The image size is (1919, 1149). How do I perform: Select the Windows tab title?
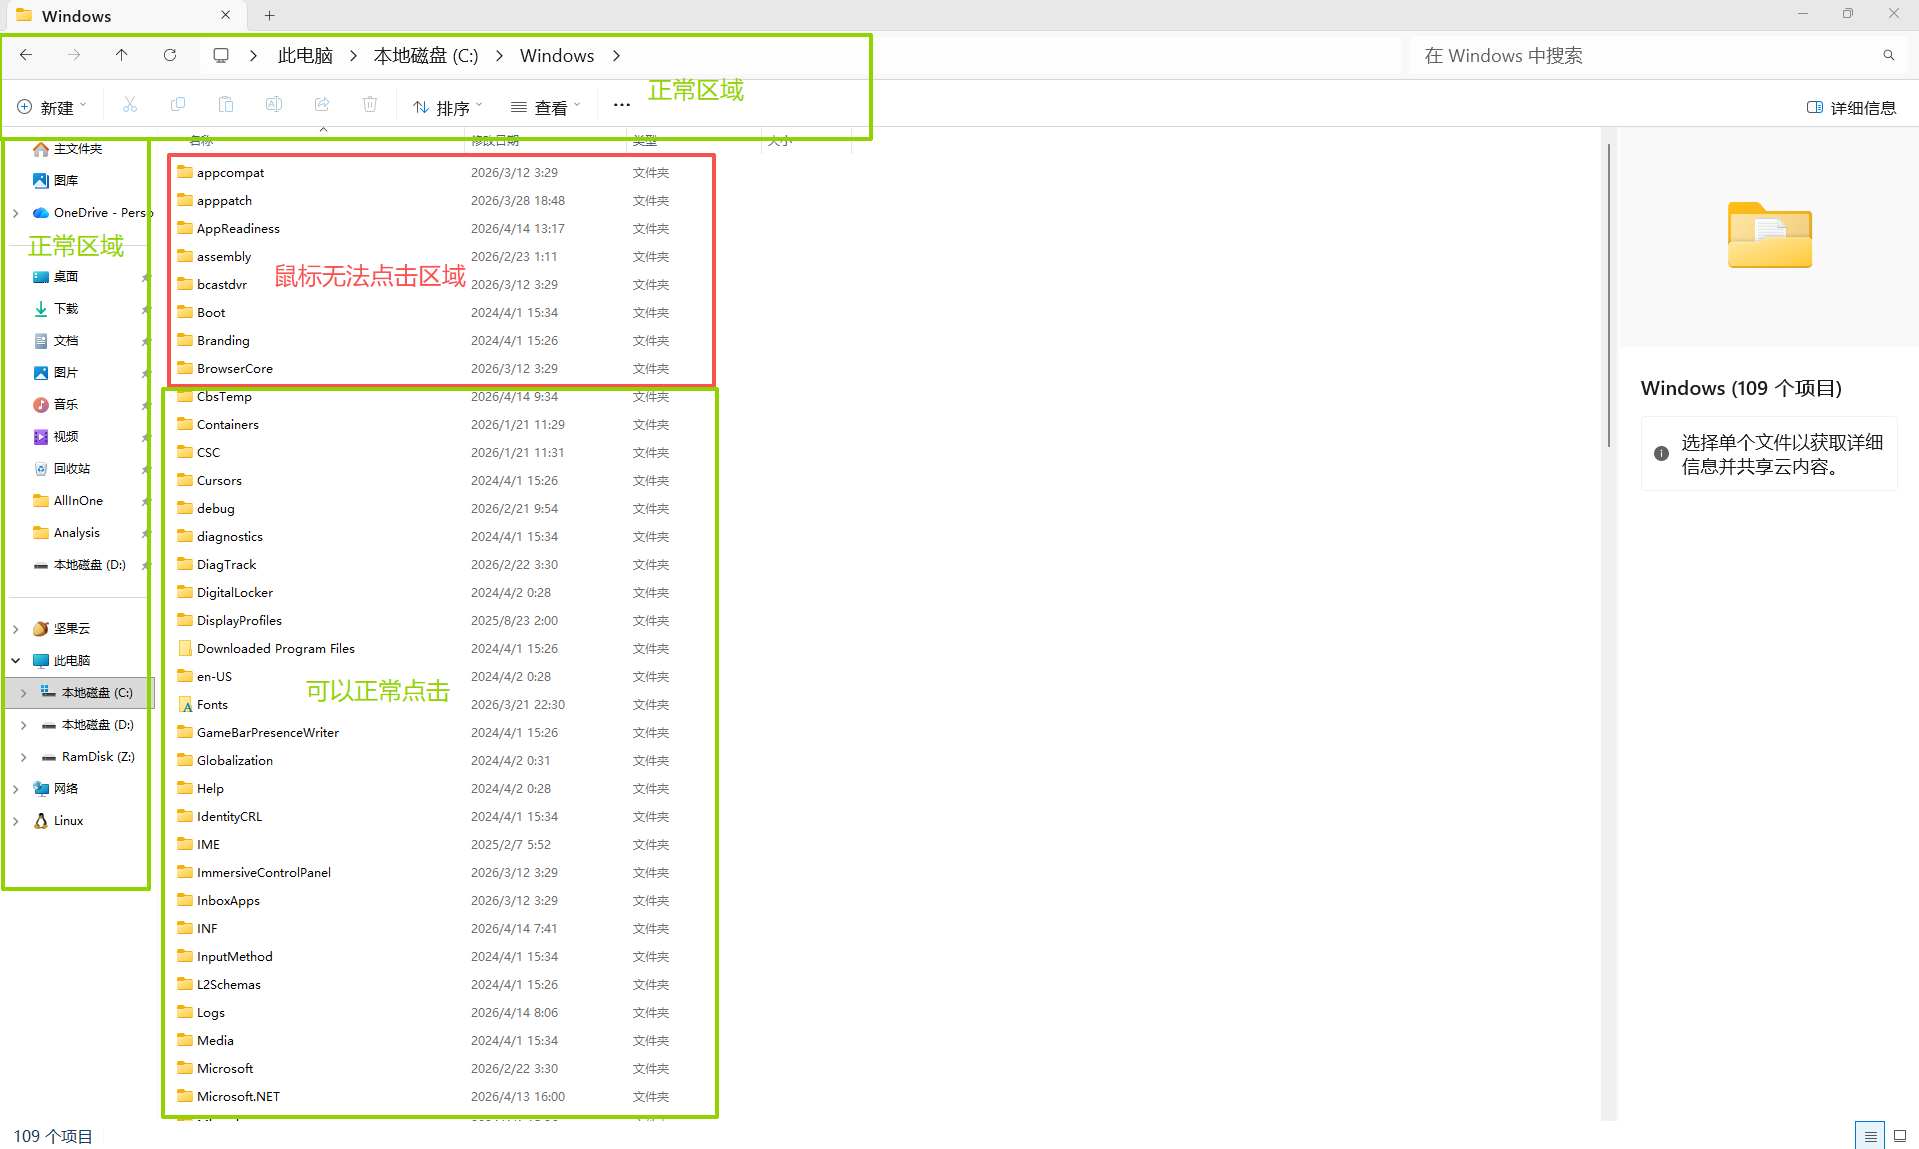click(77, 15)
